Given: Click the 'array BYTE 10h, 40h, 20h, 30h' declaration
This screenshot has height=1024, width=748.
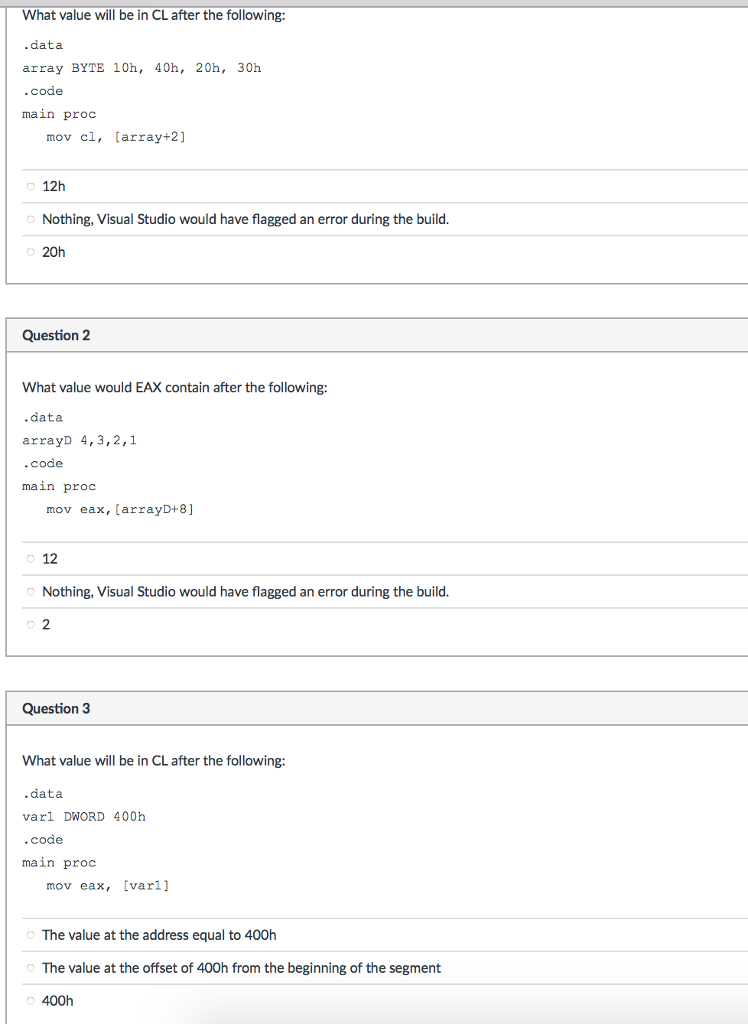Looking at the screenshot, I should pyautogui.click(x=142, y=68).
